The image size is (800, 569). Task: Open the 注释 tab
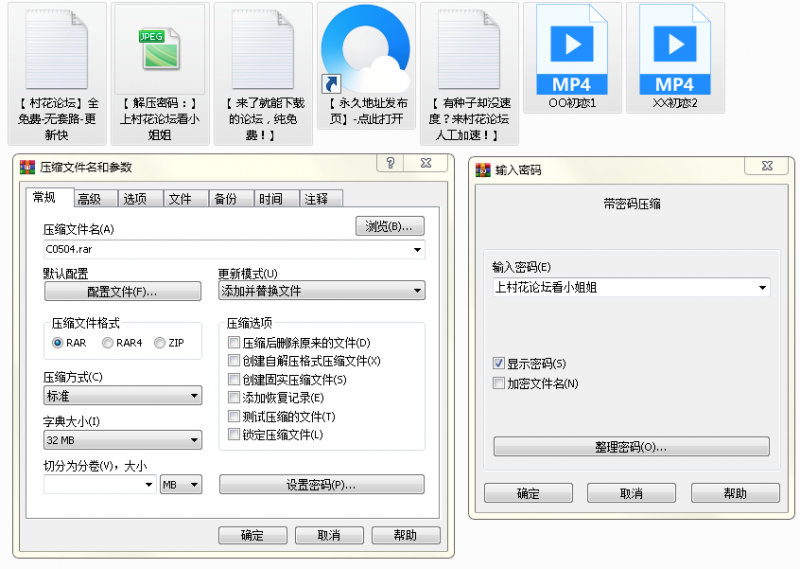(316, 199)
